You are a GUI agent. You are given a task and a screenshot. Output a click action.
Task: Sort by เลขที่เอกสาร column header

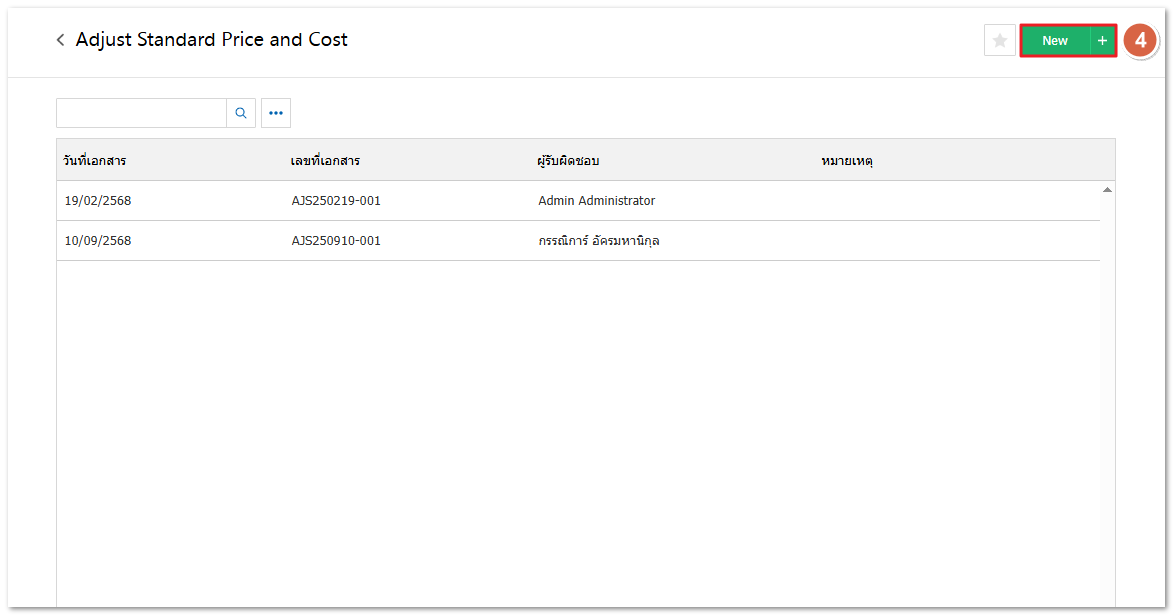tap(325, 160)
